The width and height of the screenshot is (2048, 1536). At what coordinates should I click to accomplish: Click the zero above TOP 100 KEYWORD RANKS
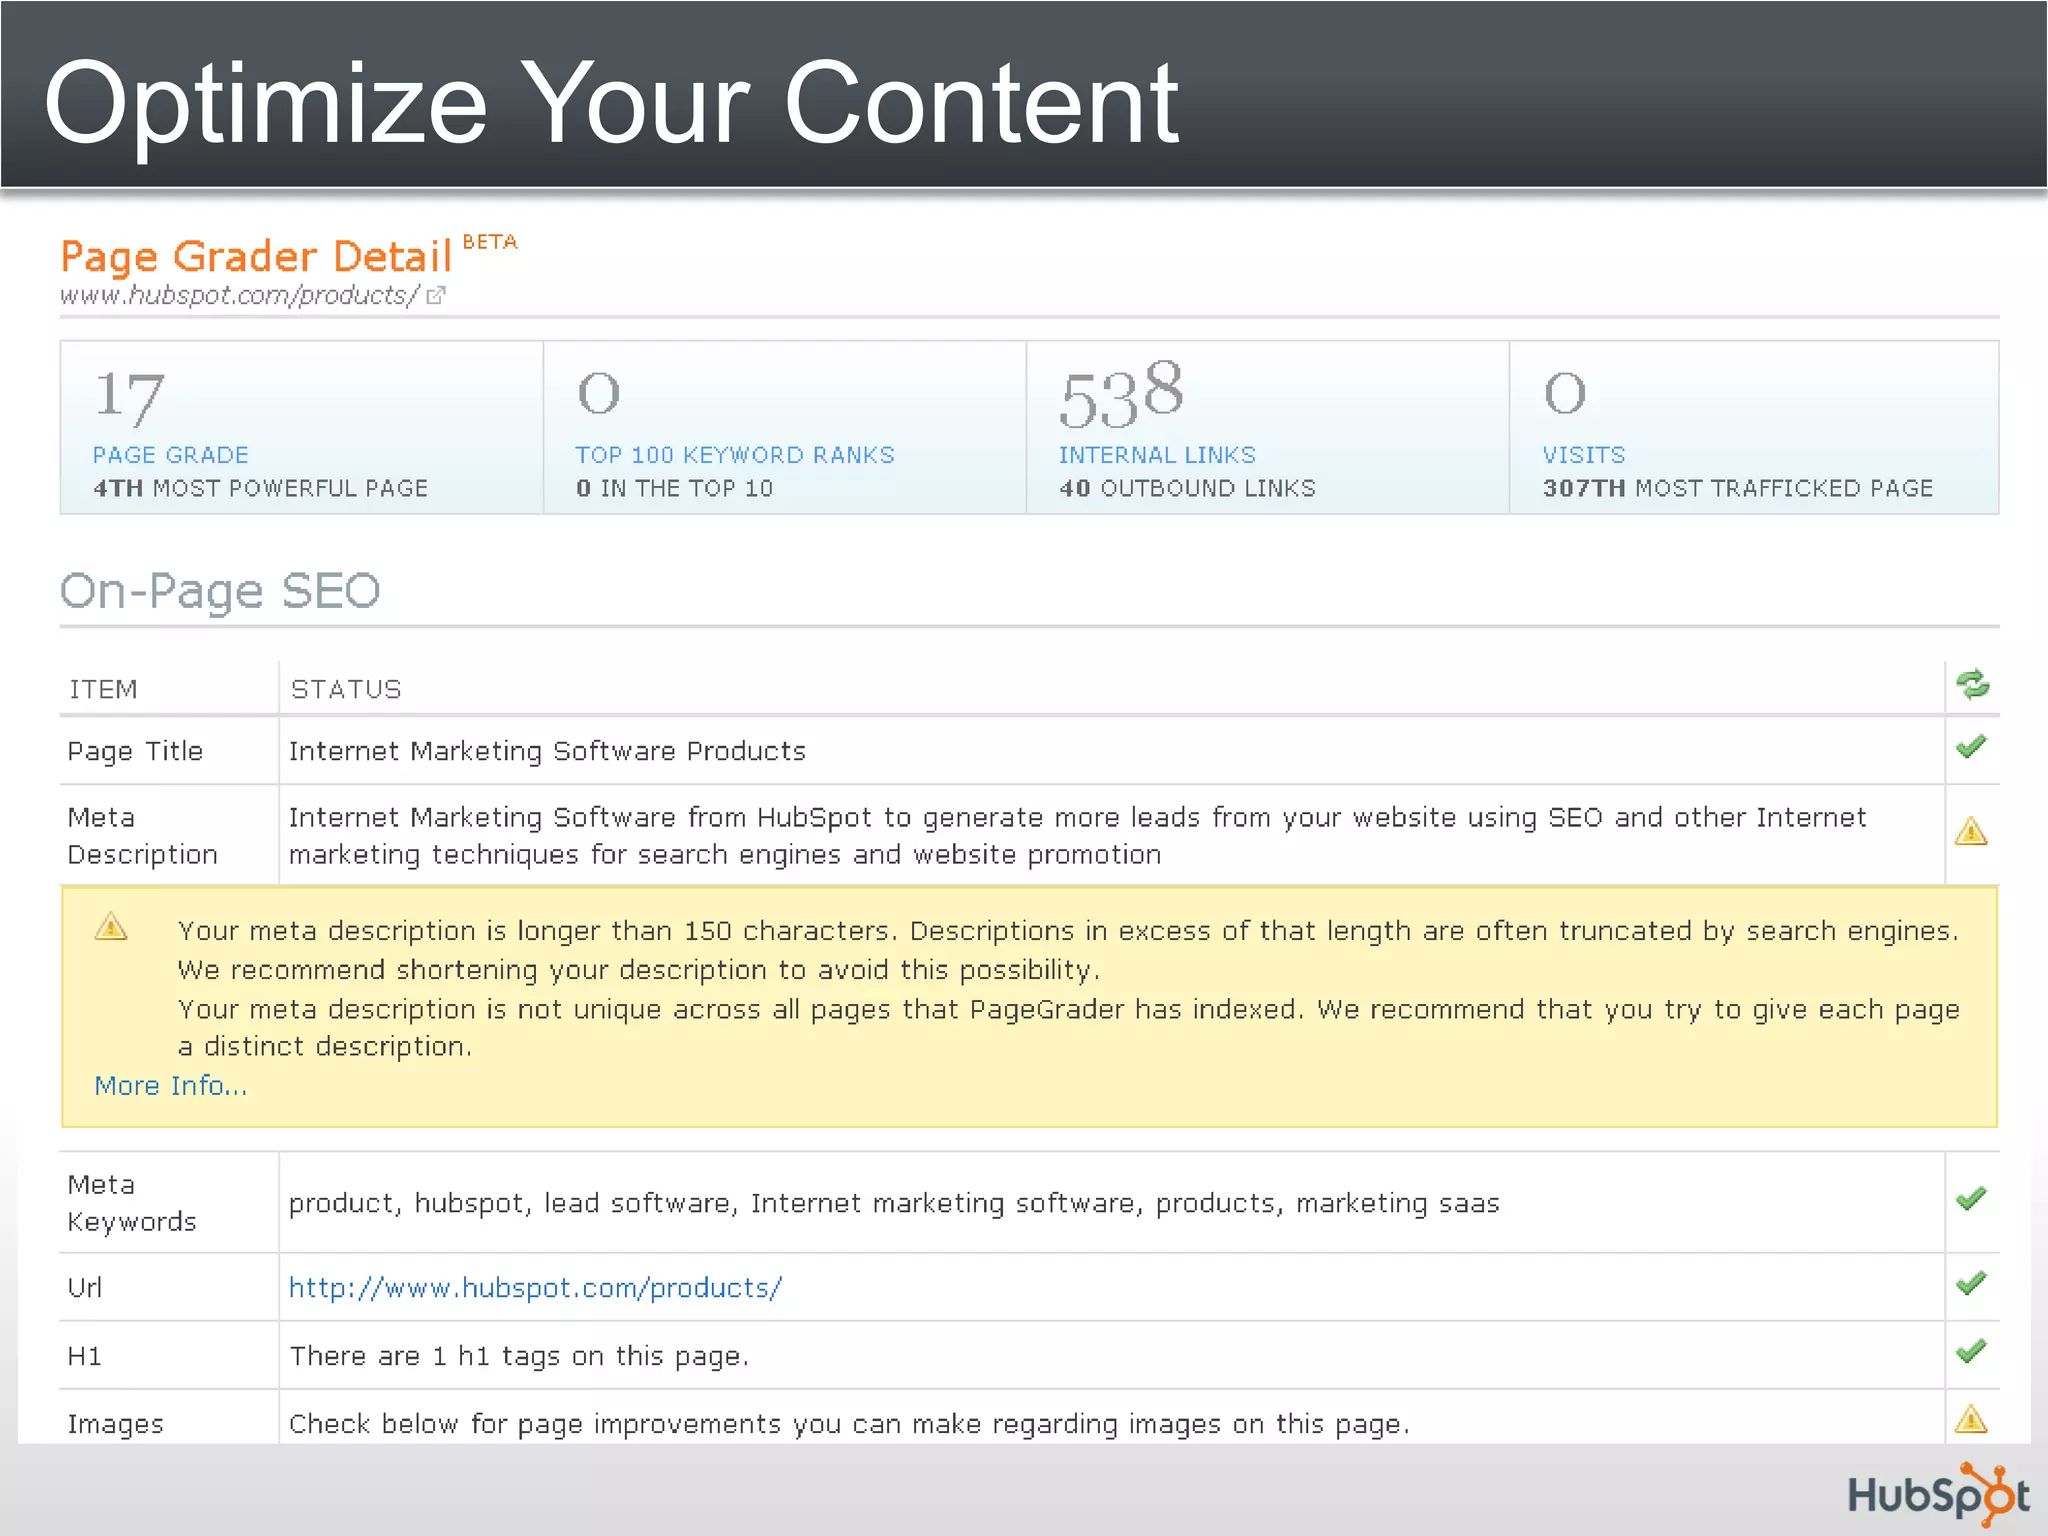[x=599, y=393]
